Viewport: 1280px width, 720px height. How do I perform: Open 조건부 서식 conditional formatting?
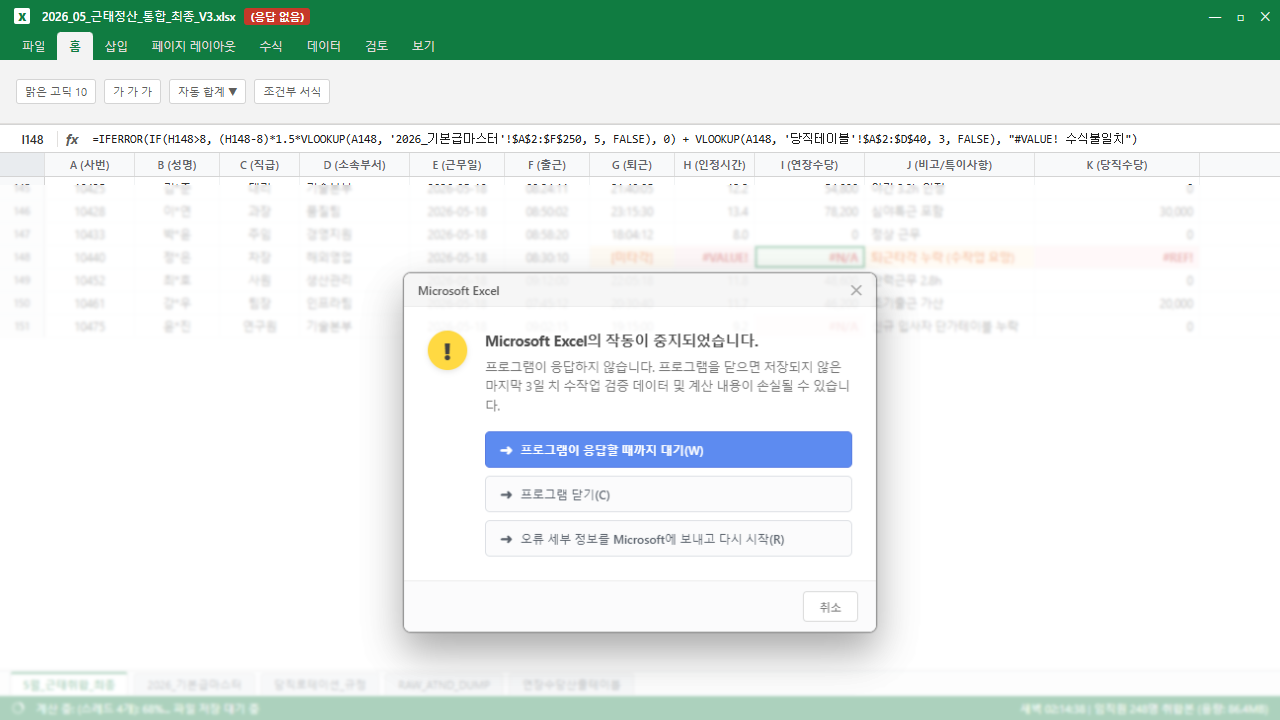pyautogui.click(x=292, y=91)
